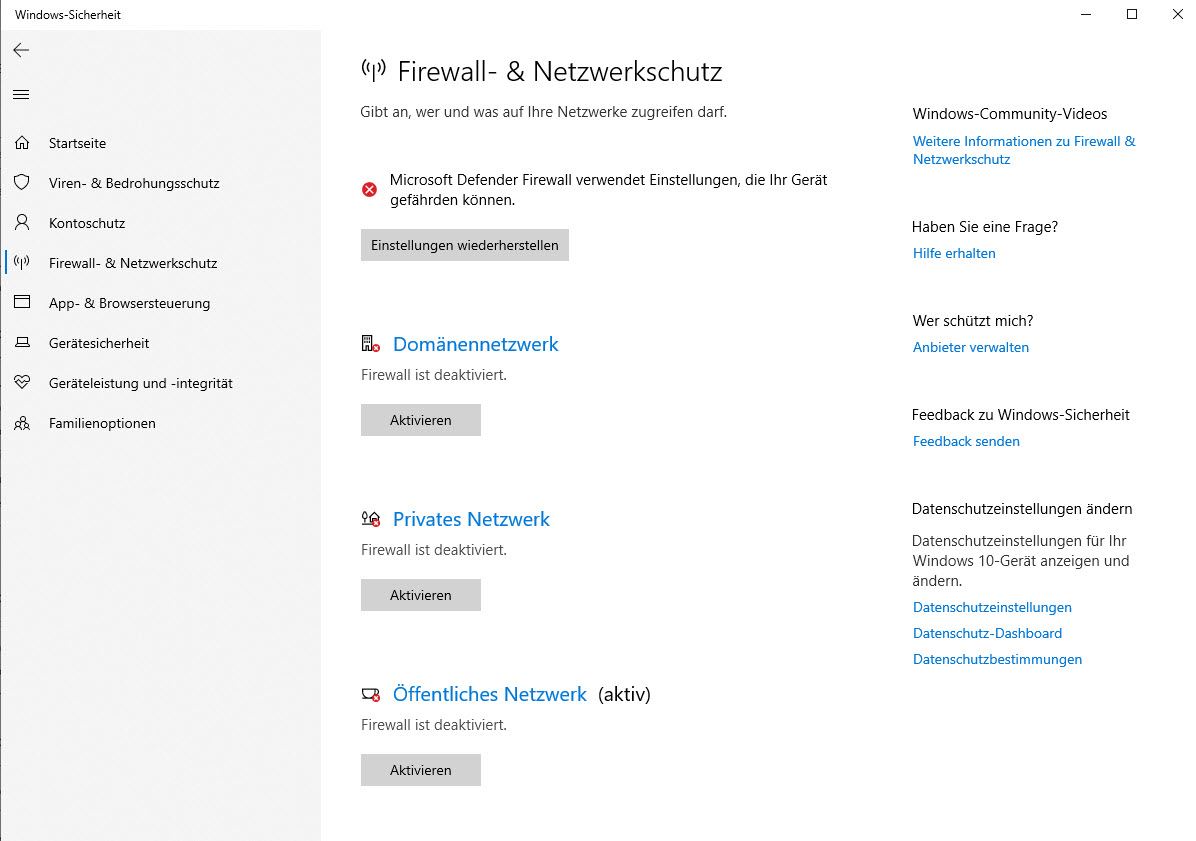The width and height of the screenshot is (1196, 841).
Task: Activate firewall for Öffentliches Netzwerk
Action: (420, 770)
